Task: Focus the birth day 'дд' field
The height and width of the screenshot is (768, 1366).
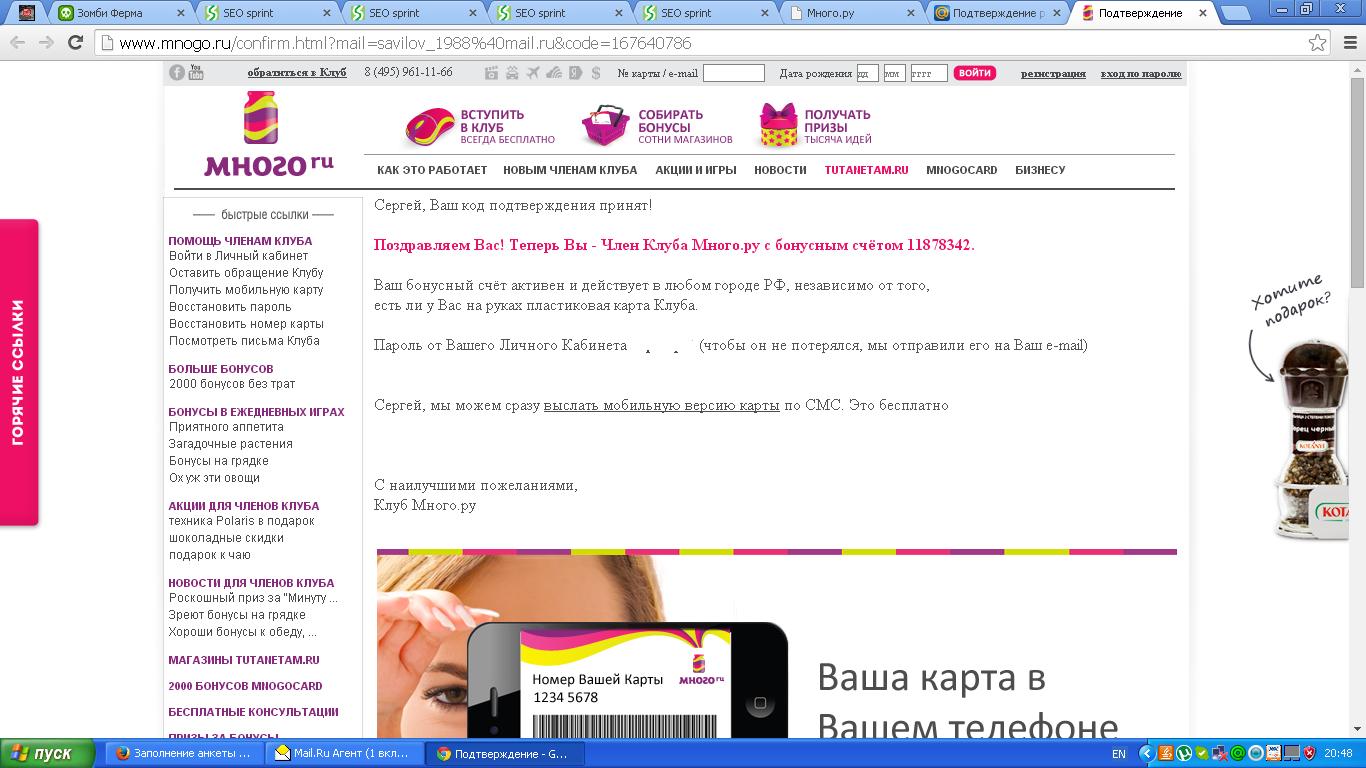Action: click(867, 73)
